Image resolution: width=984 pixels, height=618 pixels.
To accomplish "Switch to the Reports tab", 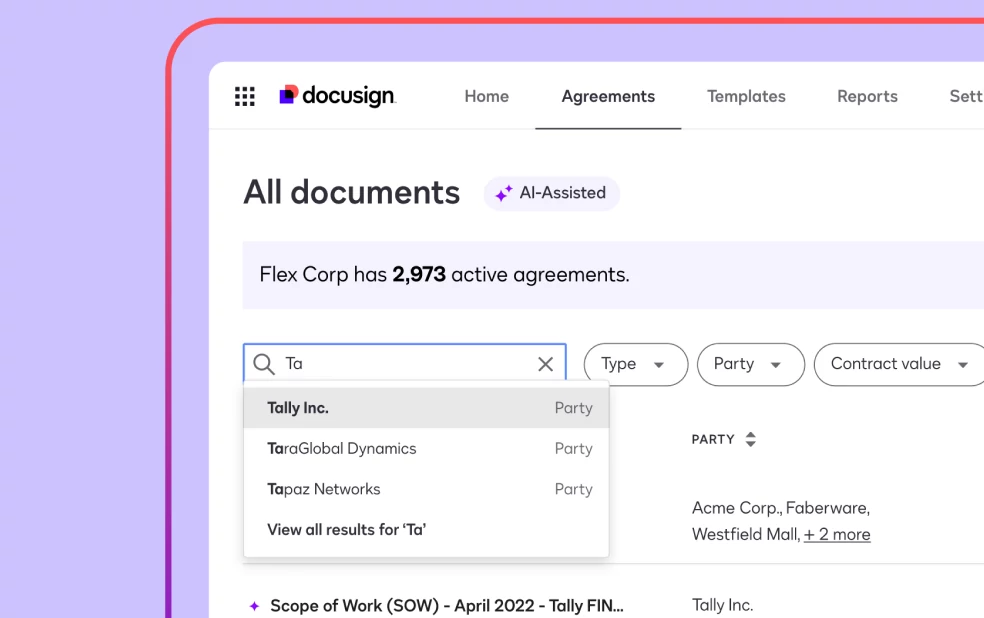I will 867,96.
